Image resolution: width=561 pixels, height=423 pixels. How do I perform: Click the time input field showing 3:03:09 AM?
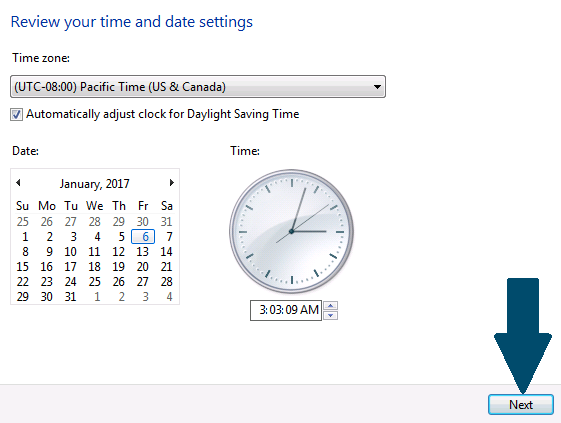coord(286,310)
